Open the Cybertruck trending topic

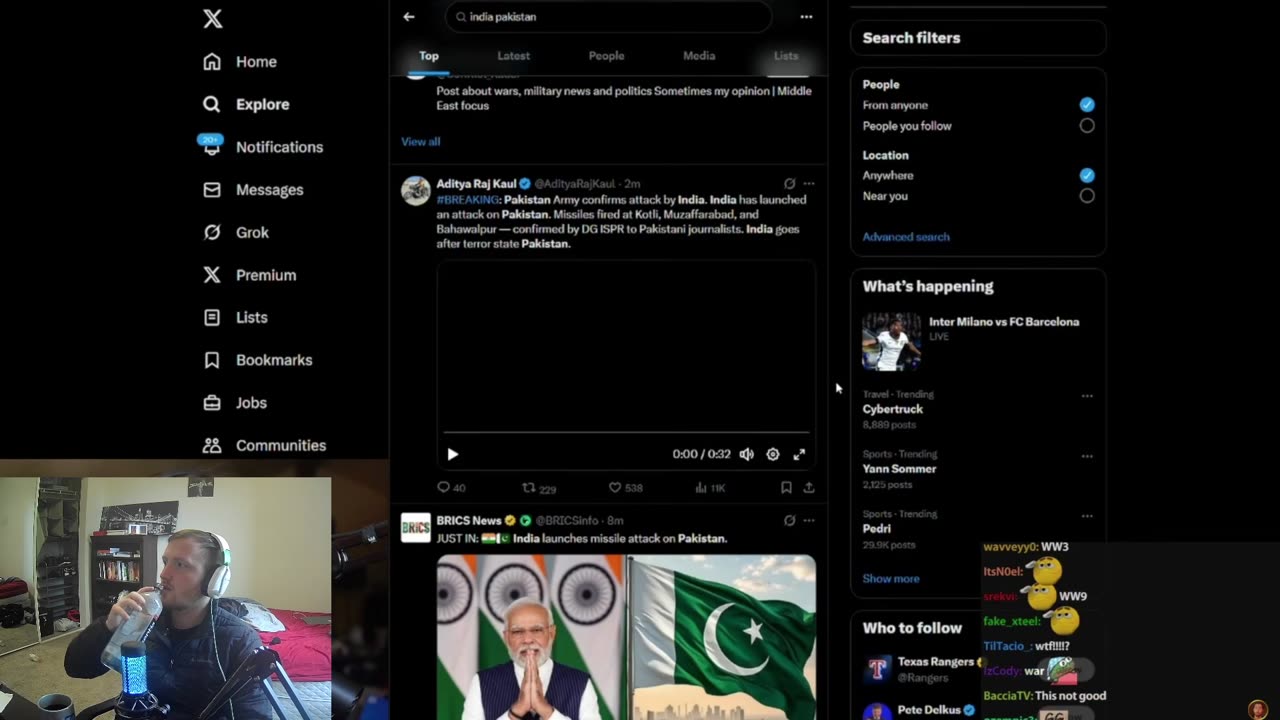click(x=893, y=409)
